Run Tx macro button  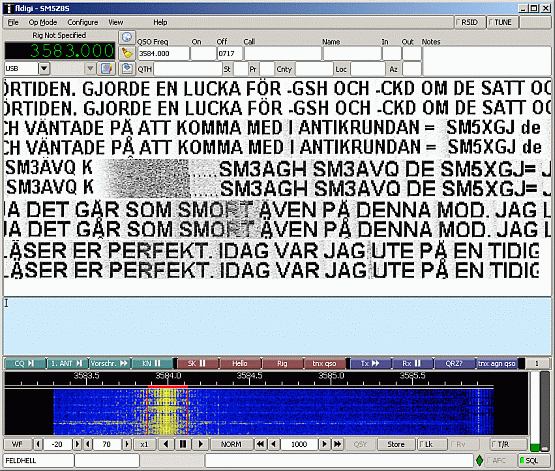pos(370,363)
